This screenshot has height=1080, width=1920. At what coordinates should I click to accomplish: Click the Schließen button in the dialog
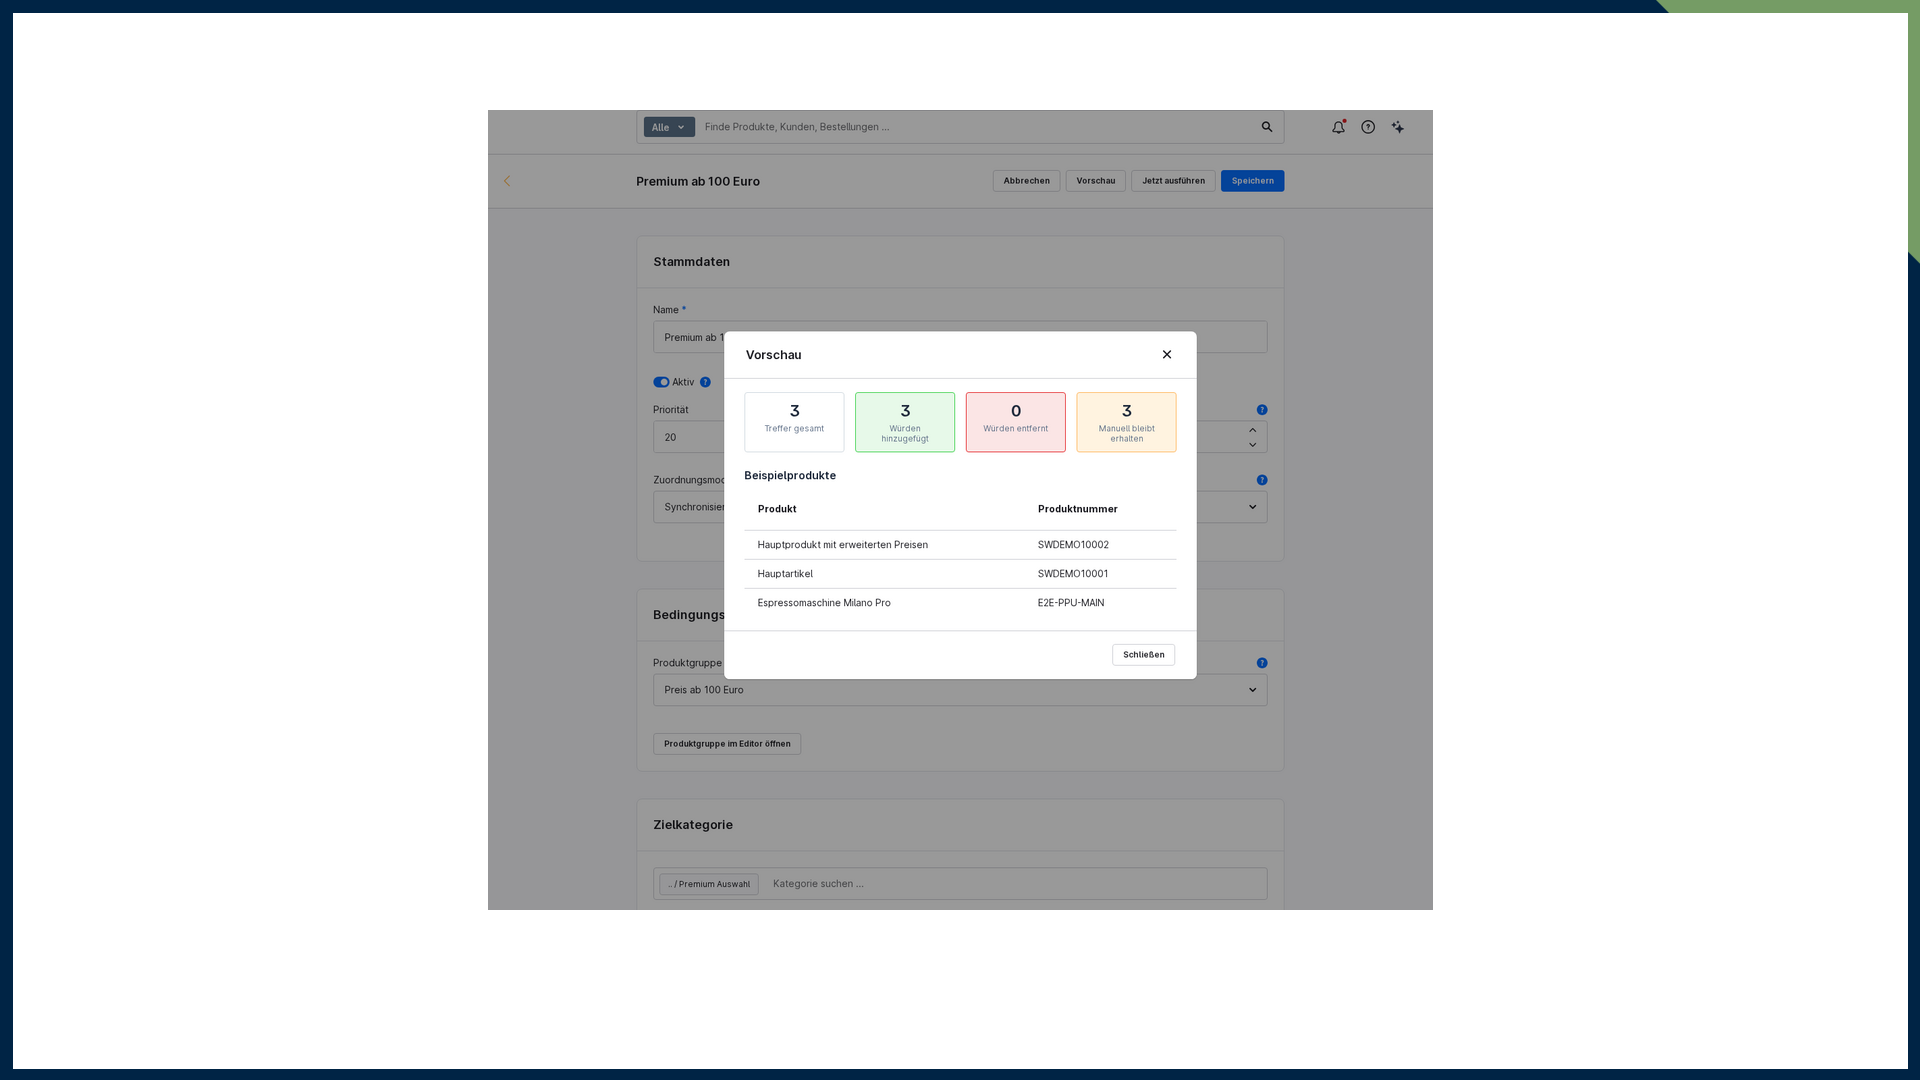1143,655
